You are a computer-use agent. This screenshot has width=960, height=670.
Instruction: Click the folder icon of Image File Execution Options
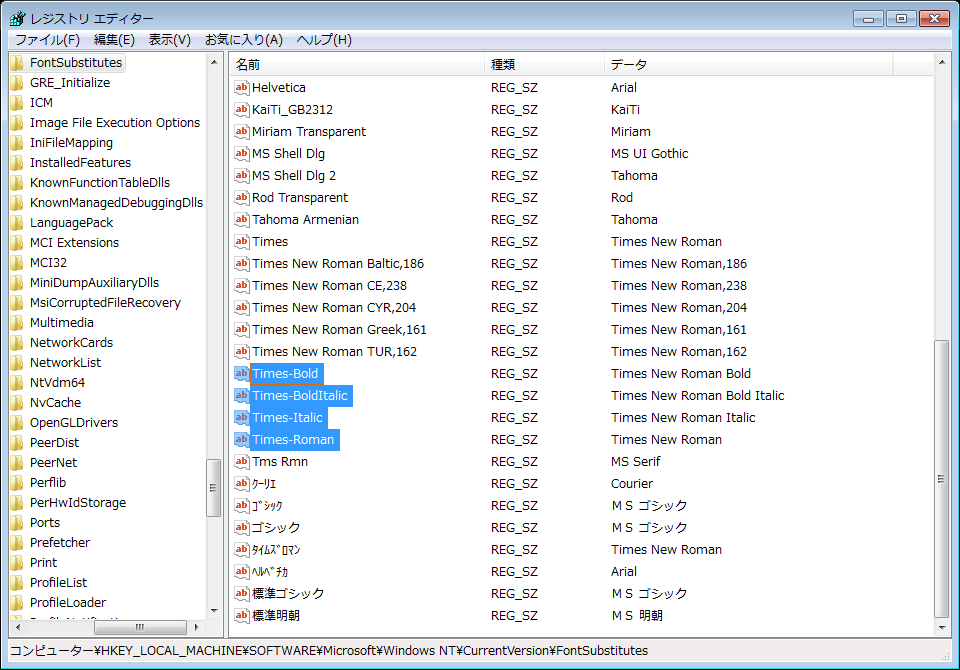pyautogui.click(x=17, y=122)
